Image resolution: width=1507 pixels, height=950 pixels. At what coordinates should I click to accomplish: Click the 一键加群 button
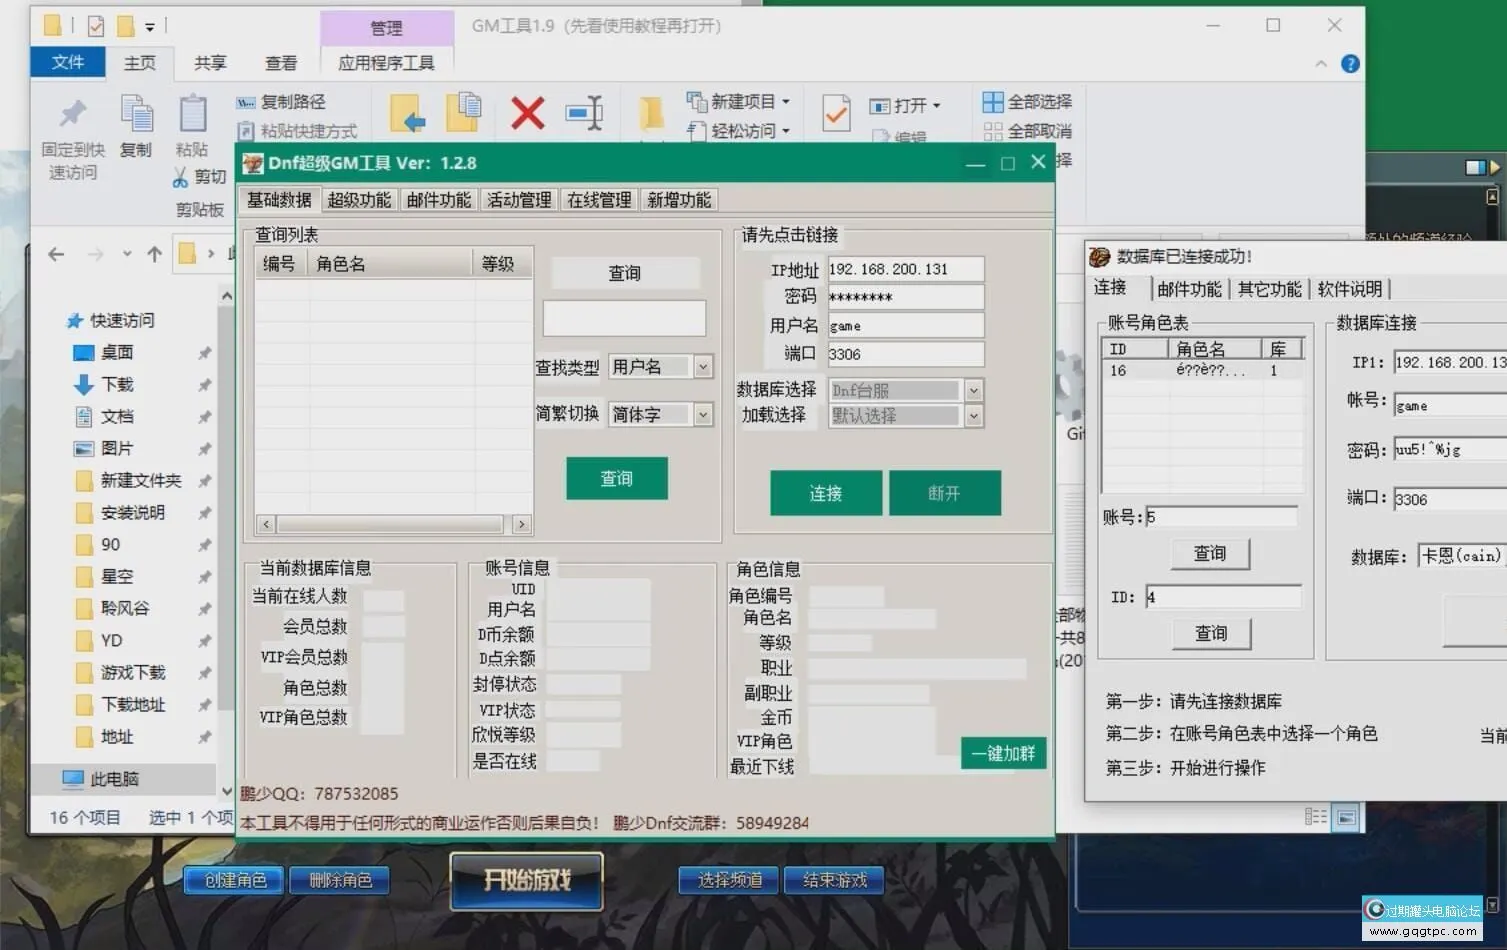1003,753
